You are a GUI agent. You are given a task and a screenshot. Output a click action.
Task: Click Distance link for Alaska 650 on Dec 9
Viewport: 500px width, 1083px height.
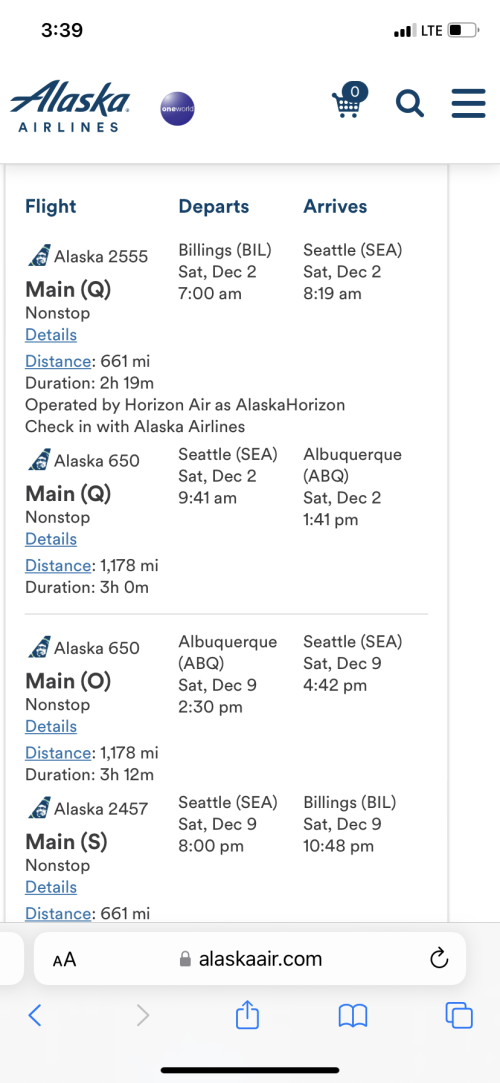coord(58,753)
